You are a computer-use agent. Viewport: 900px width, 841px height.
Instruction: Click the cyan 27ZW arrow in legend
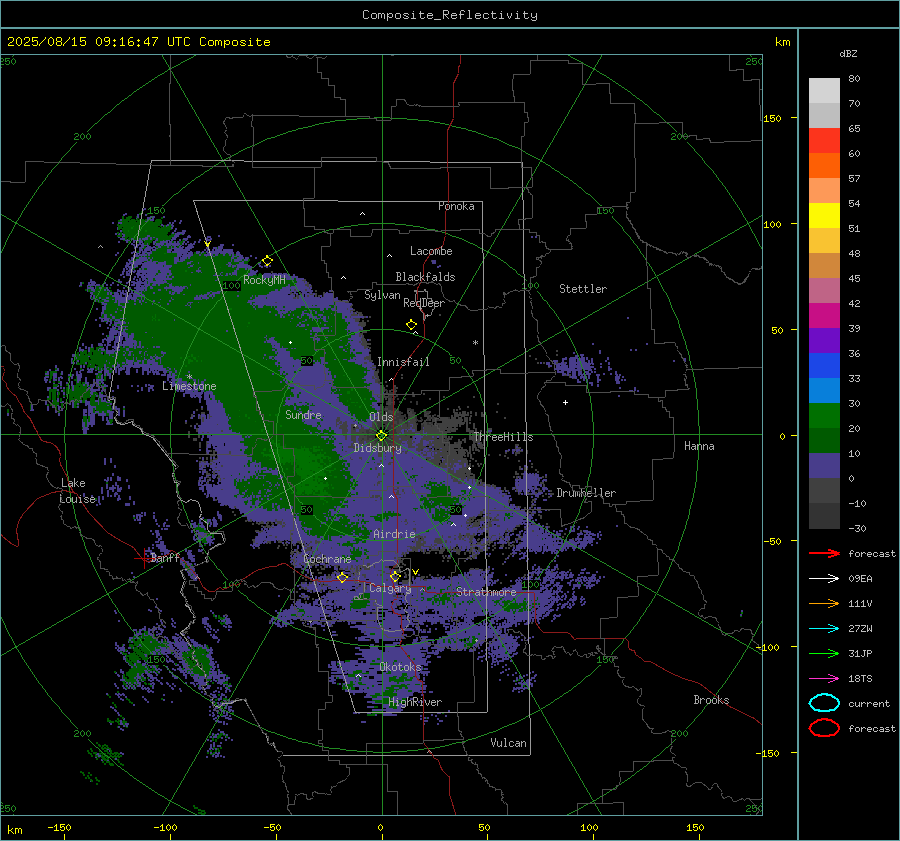(824, 629)
